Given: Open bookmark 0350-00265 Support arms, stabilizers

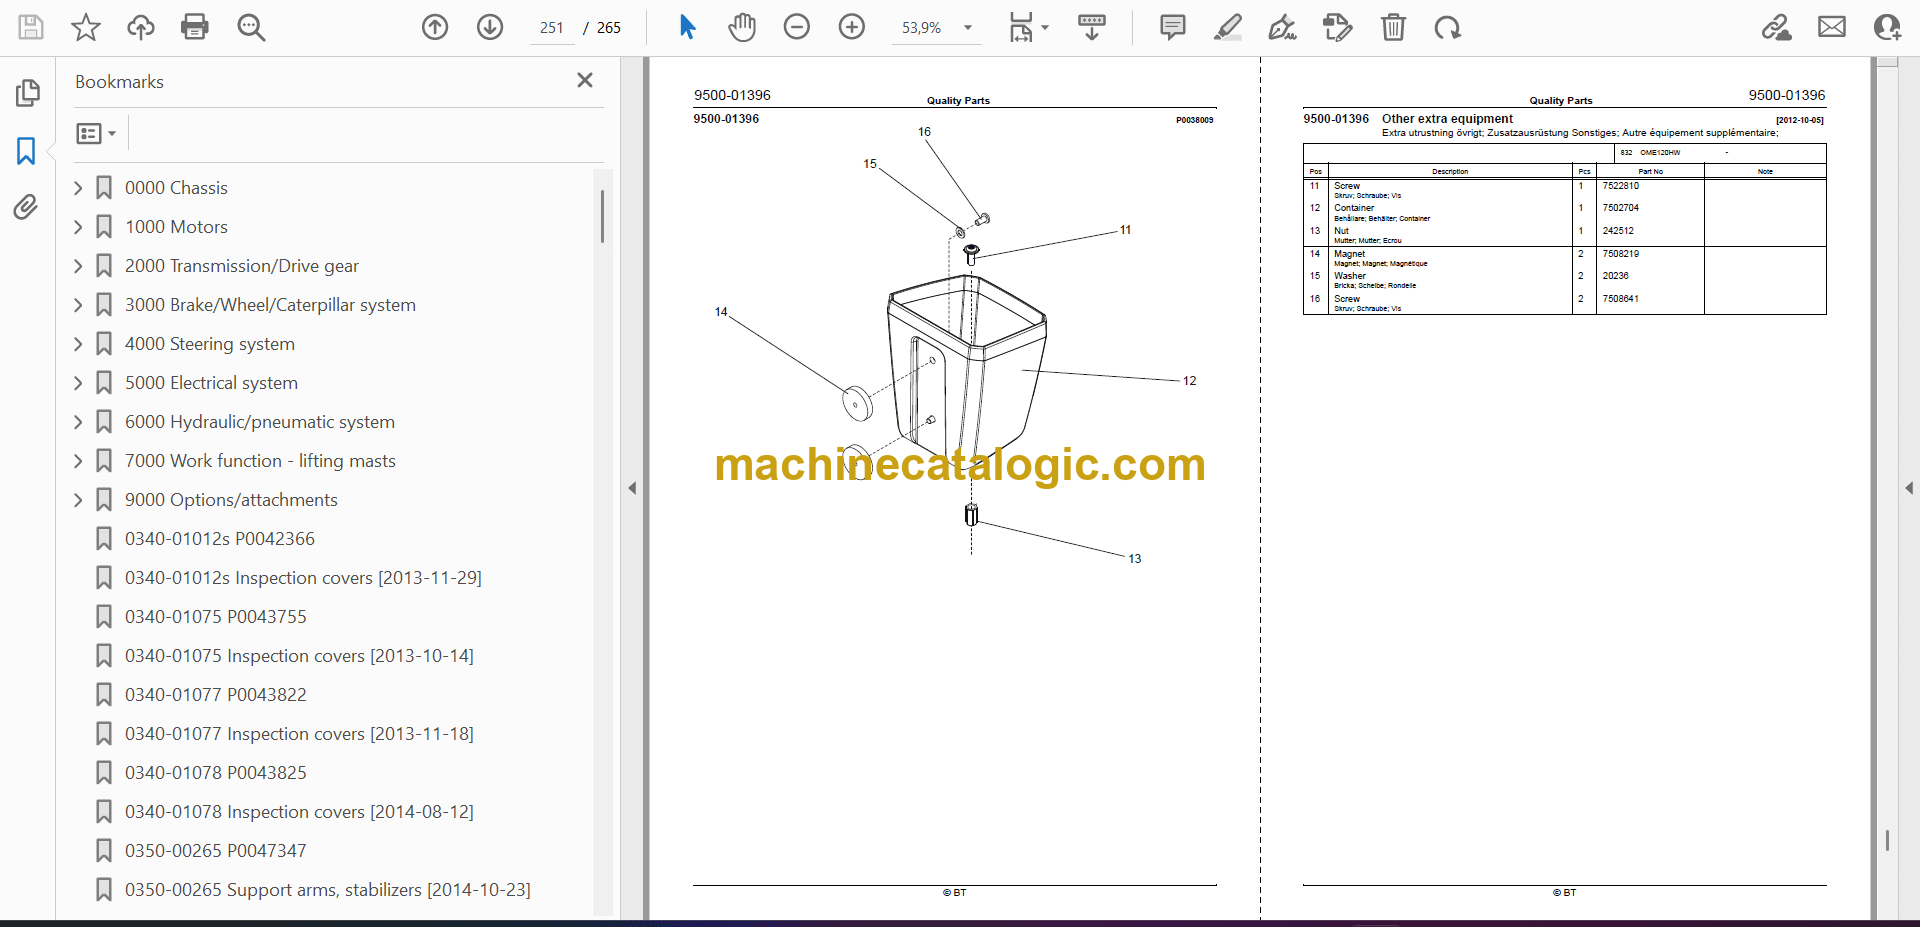Looking at the screenshot, I should pyautogui.click(x=327, y=890).
